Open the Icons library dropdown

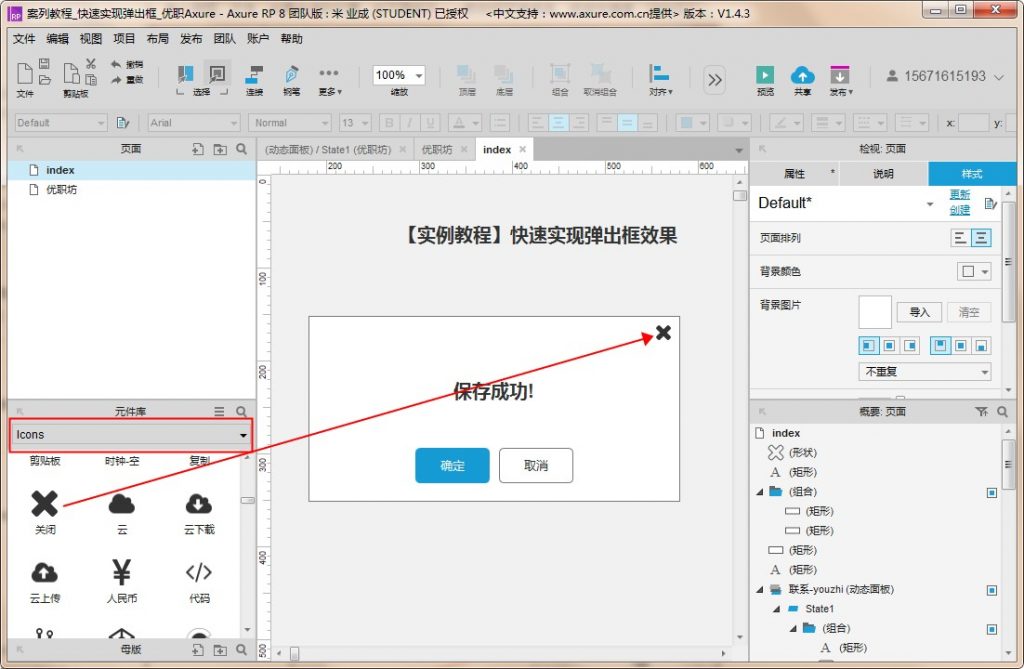[x=131, y=435]
